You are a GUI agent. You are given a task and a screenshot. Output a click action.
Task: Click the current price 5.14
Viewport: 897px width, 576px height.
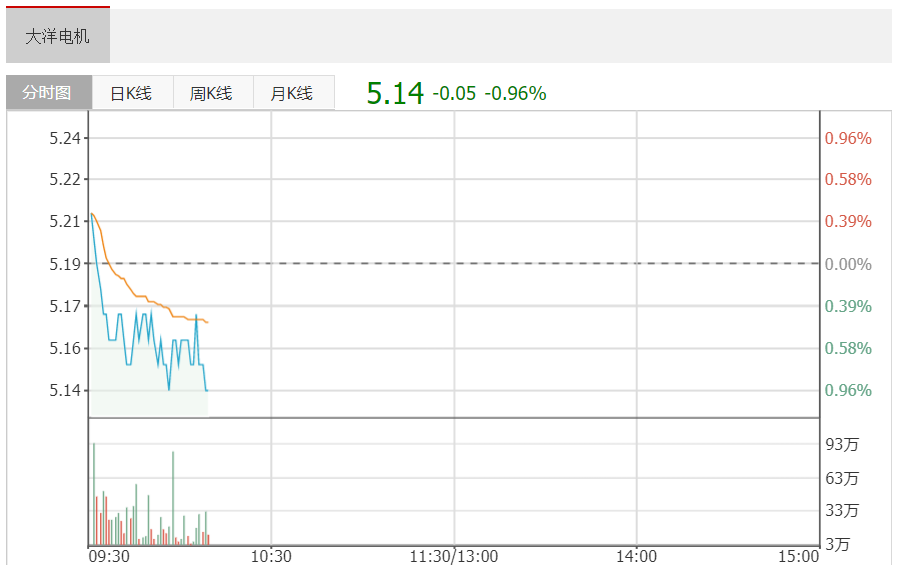[395, 93]
